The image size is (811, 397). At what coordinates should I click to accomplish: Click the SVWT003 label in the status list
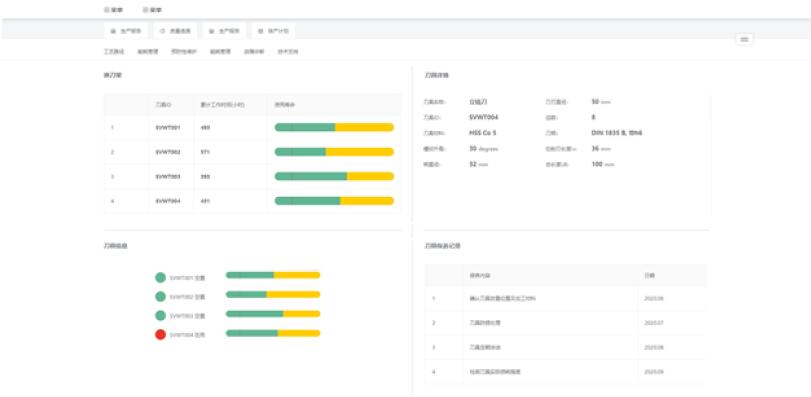pyautogui.click(x=187, y=316)
